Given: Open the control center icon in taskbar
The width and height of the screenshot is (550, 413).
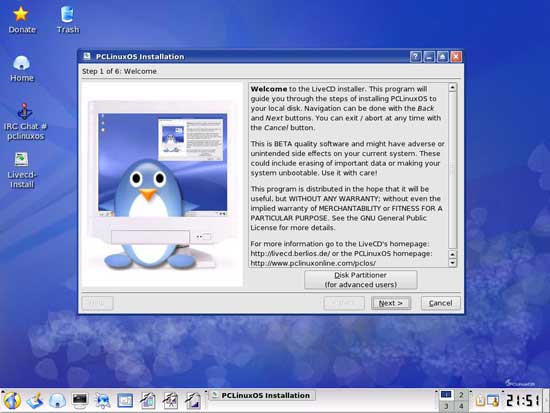Looking at the screenshot, I should (x=125, y=400).
